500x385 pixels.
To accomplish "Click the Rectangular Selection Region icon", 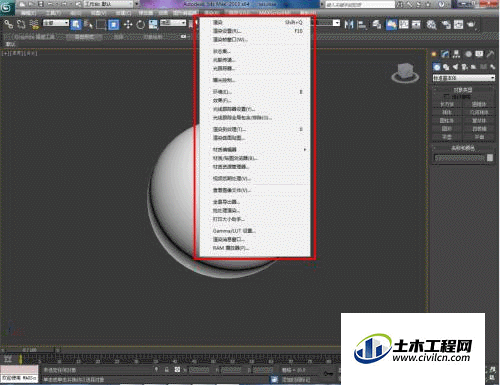I will 101,24.
